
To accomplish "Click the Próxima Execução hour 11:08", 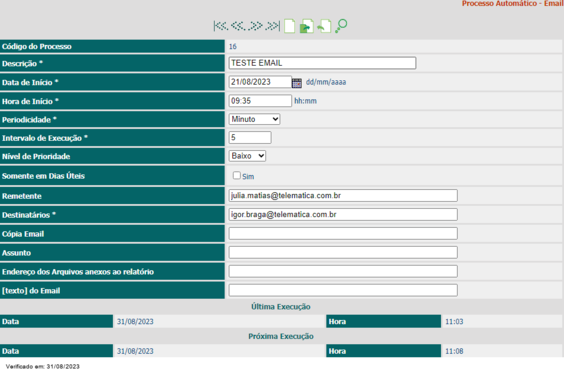I will point(454,351).
